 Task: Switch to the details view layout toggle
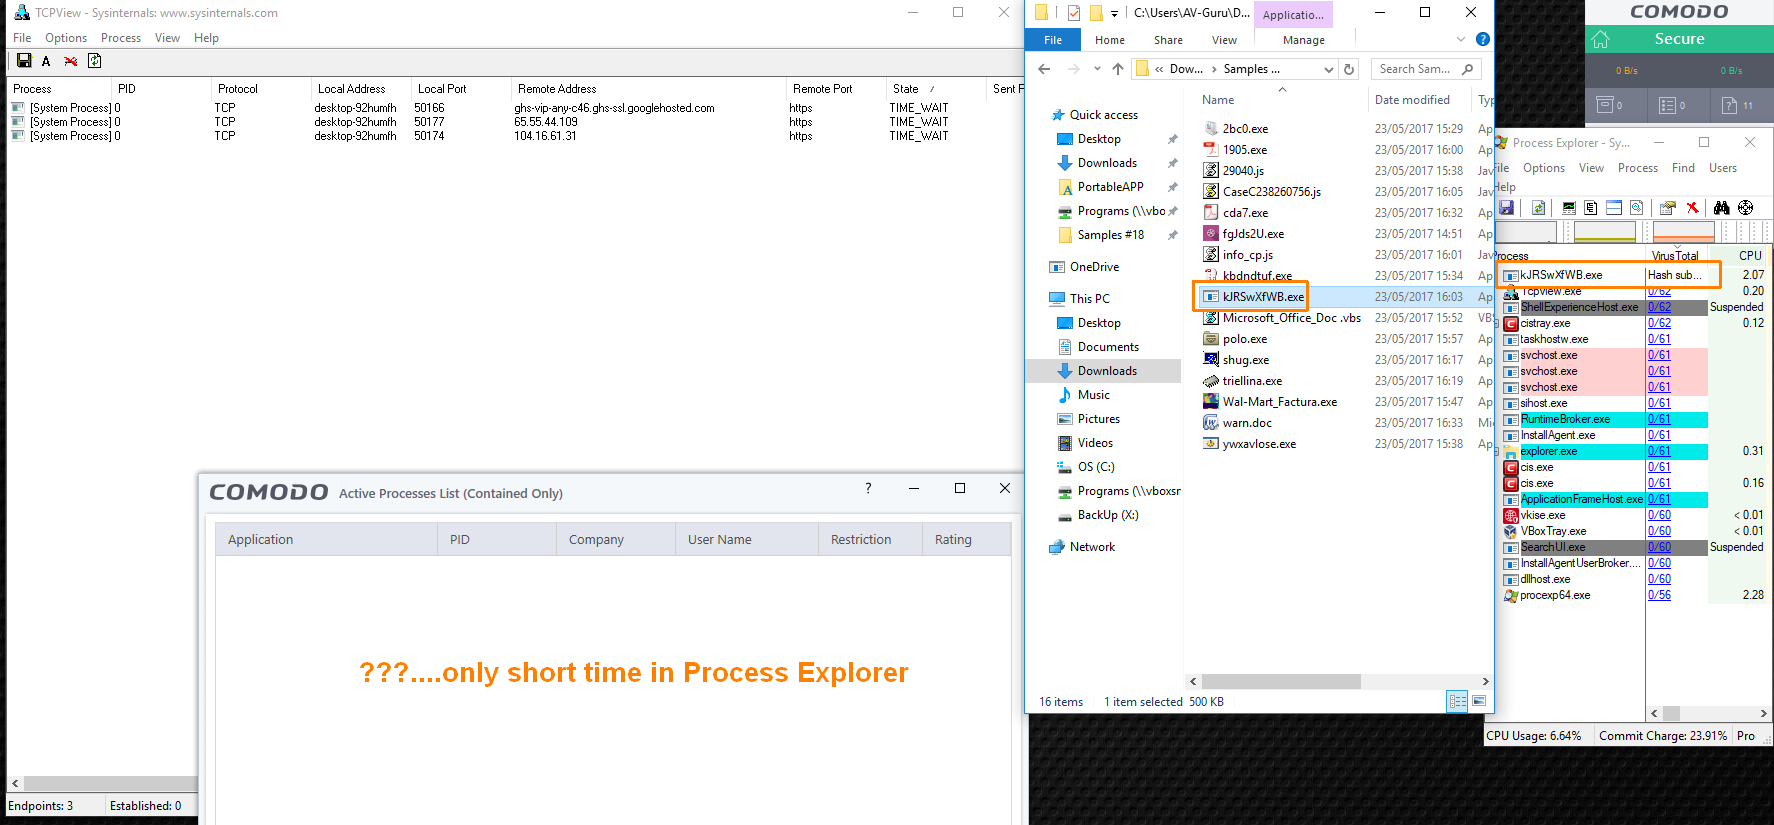1457,701
